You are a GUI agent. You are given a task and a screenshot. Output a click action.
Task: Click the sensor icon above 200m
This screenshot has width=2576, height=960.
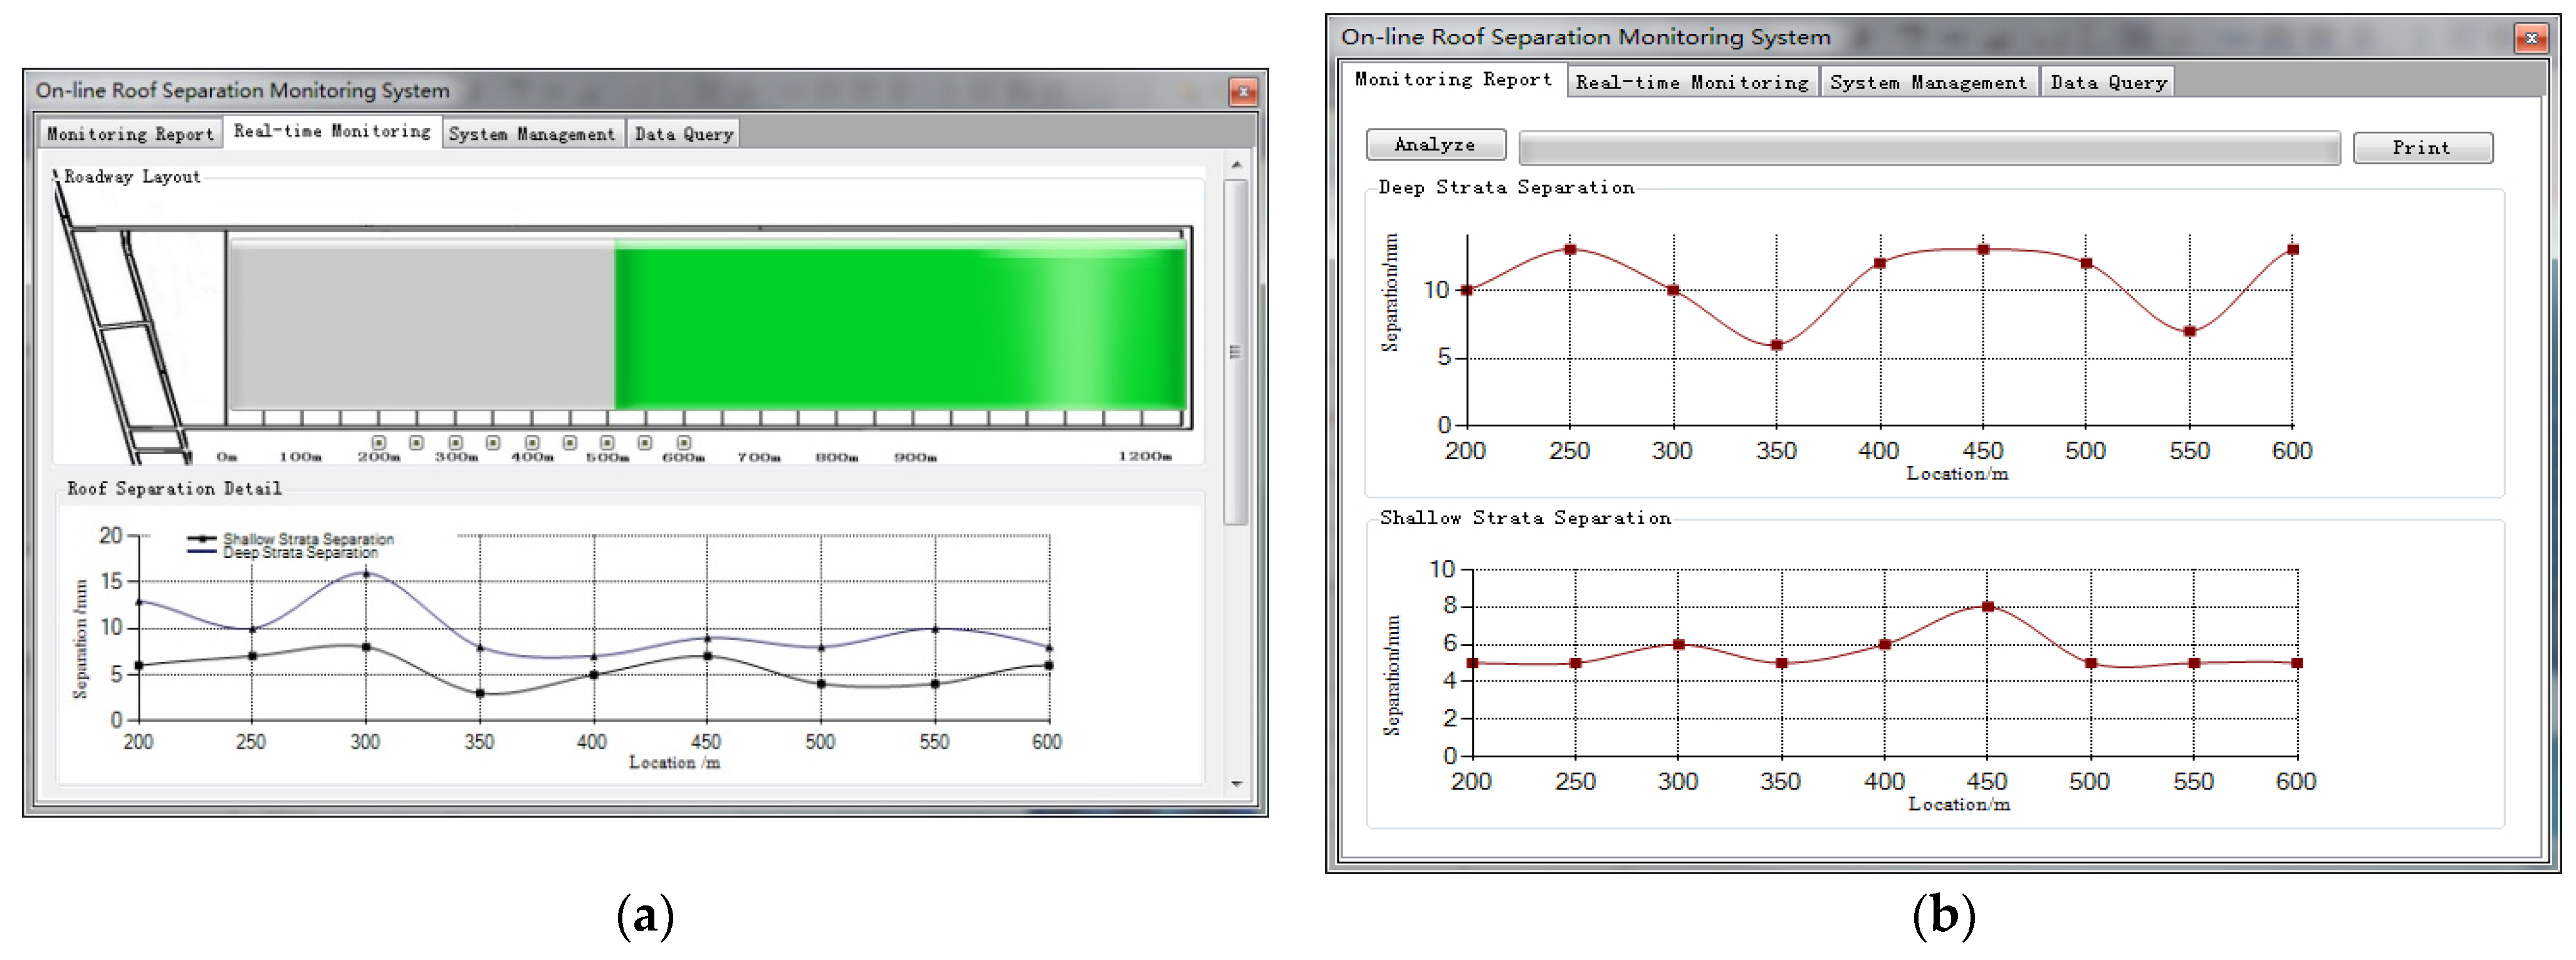[379, 442]
